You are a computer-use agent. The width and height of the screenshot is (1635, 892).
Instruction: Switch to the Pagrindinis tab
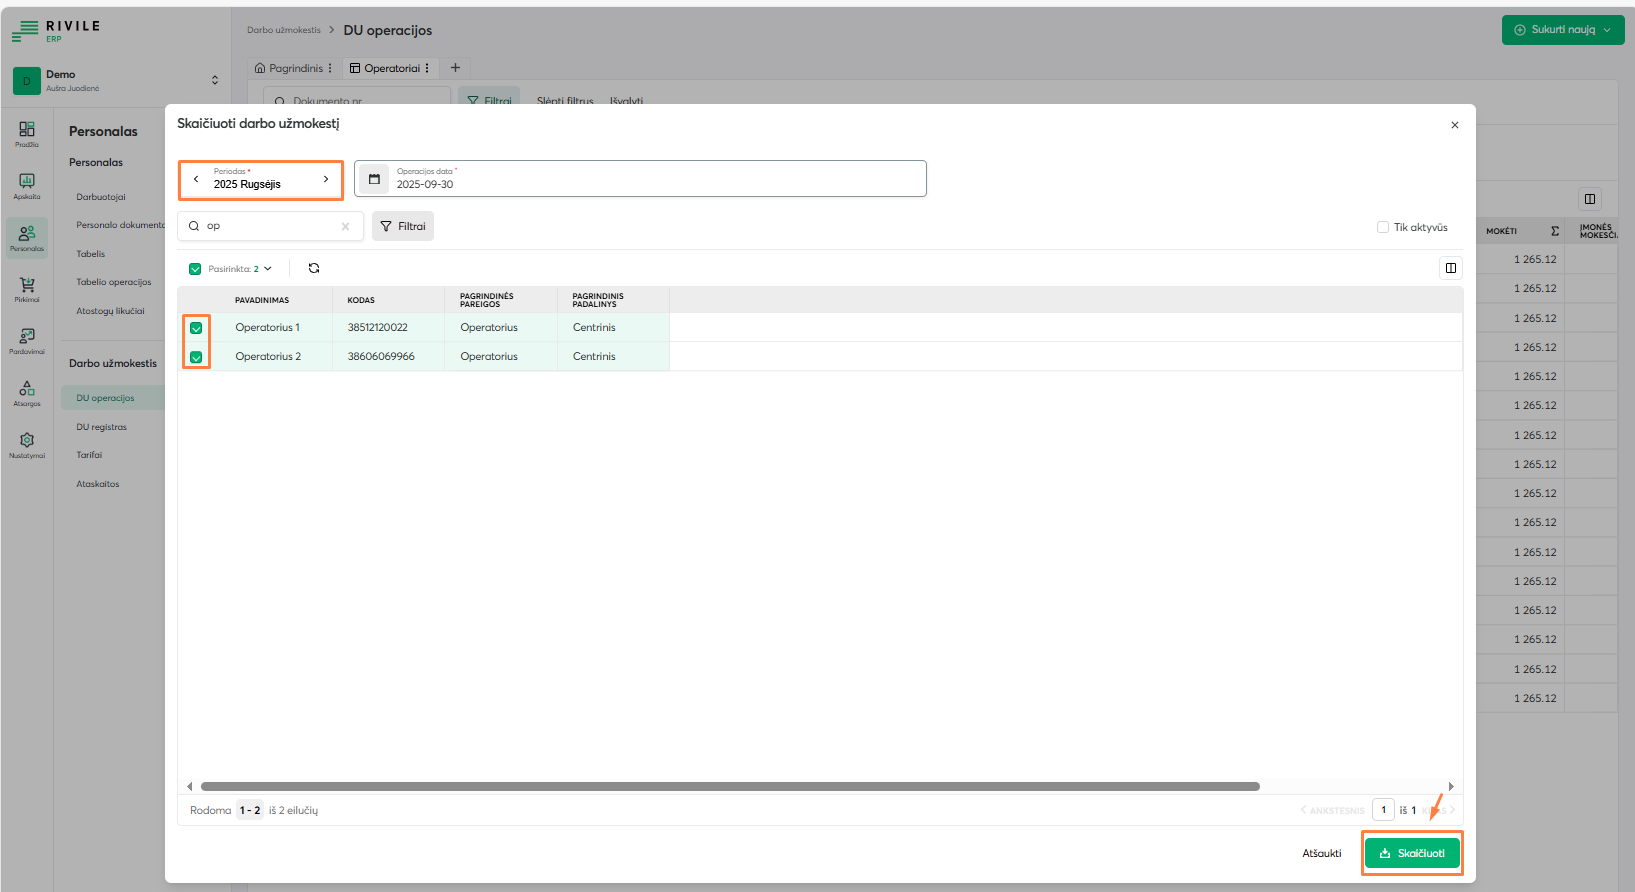(294, 68)
